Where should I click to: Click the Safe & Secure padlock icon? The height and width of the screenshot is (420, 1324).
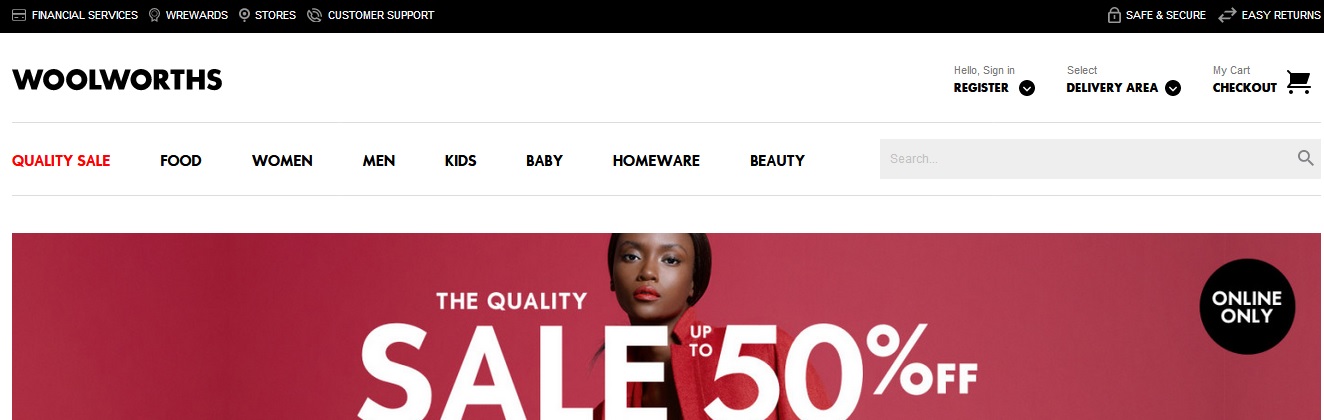(x=1113, y=15)
